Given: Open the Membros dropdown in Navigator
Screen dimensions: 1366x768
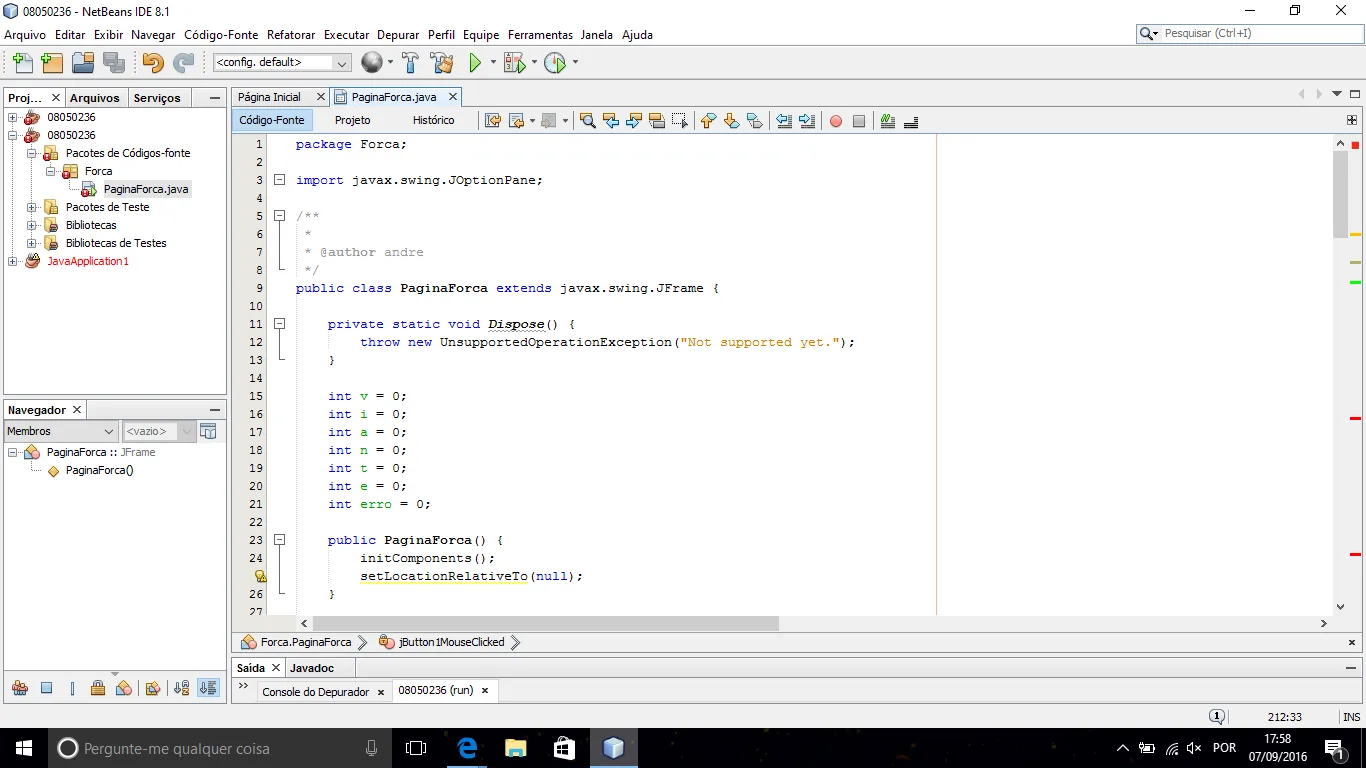Looking at the screenshot, I should pyautogui.click(x=61, y=431).
